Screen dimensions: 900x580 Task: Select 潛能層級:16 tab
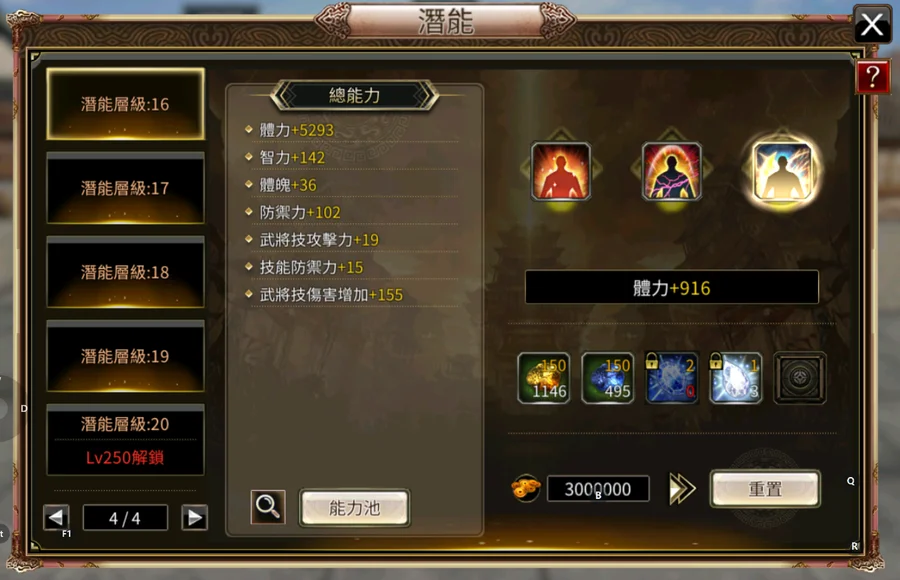pyautogui.click(x=125, y=104)
